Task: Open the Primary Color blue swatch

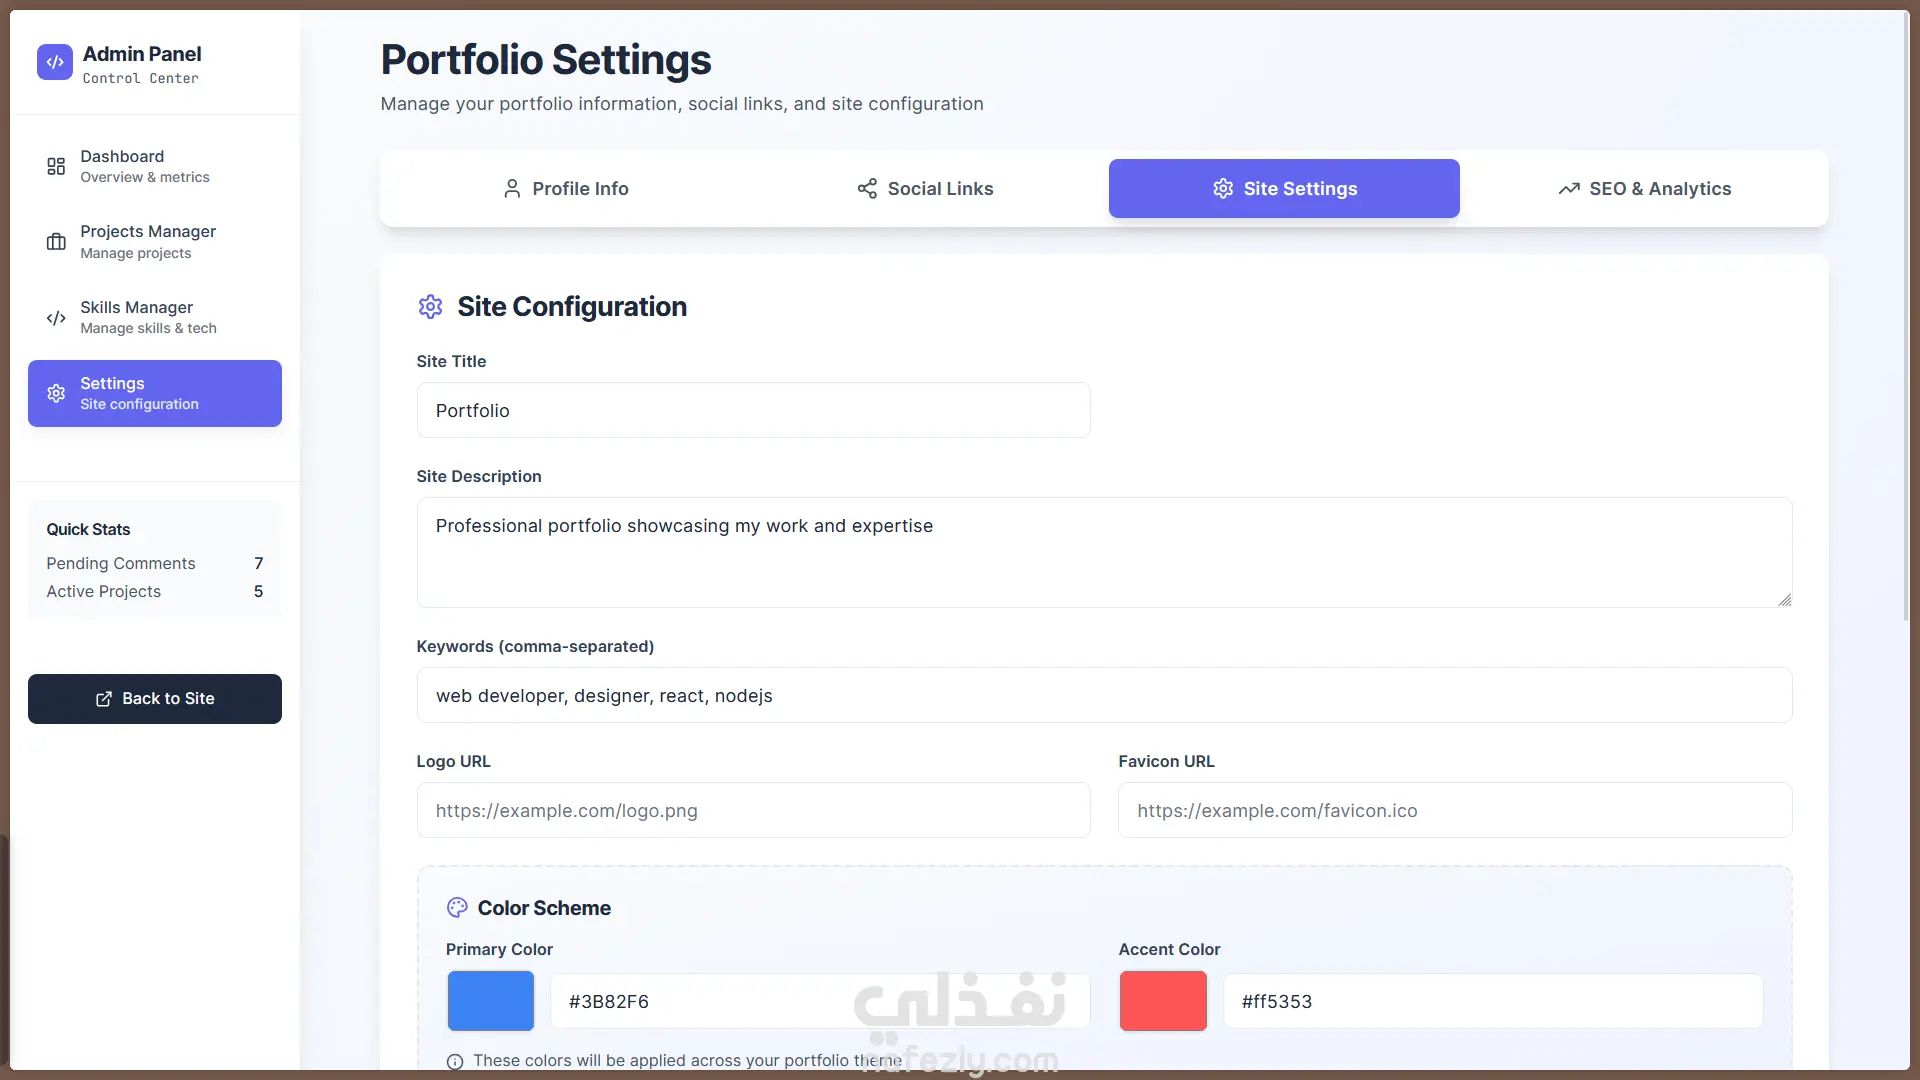Action: click(x=491, y=1001)
